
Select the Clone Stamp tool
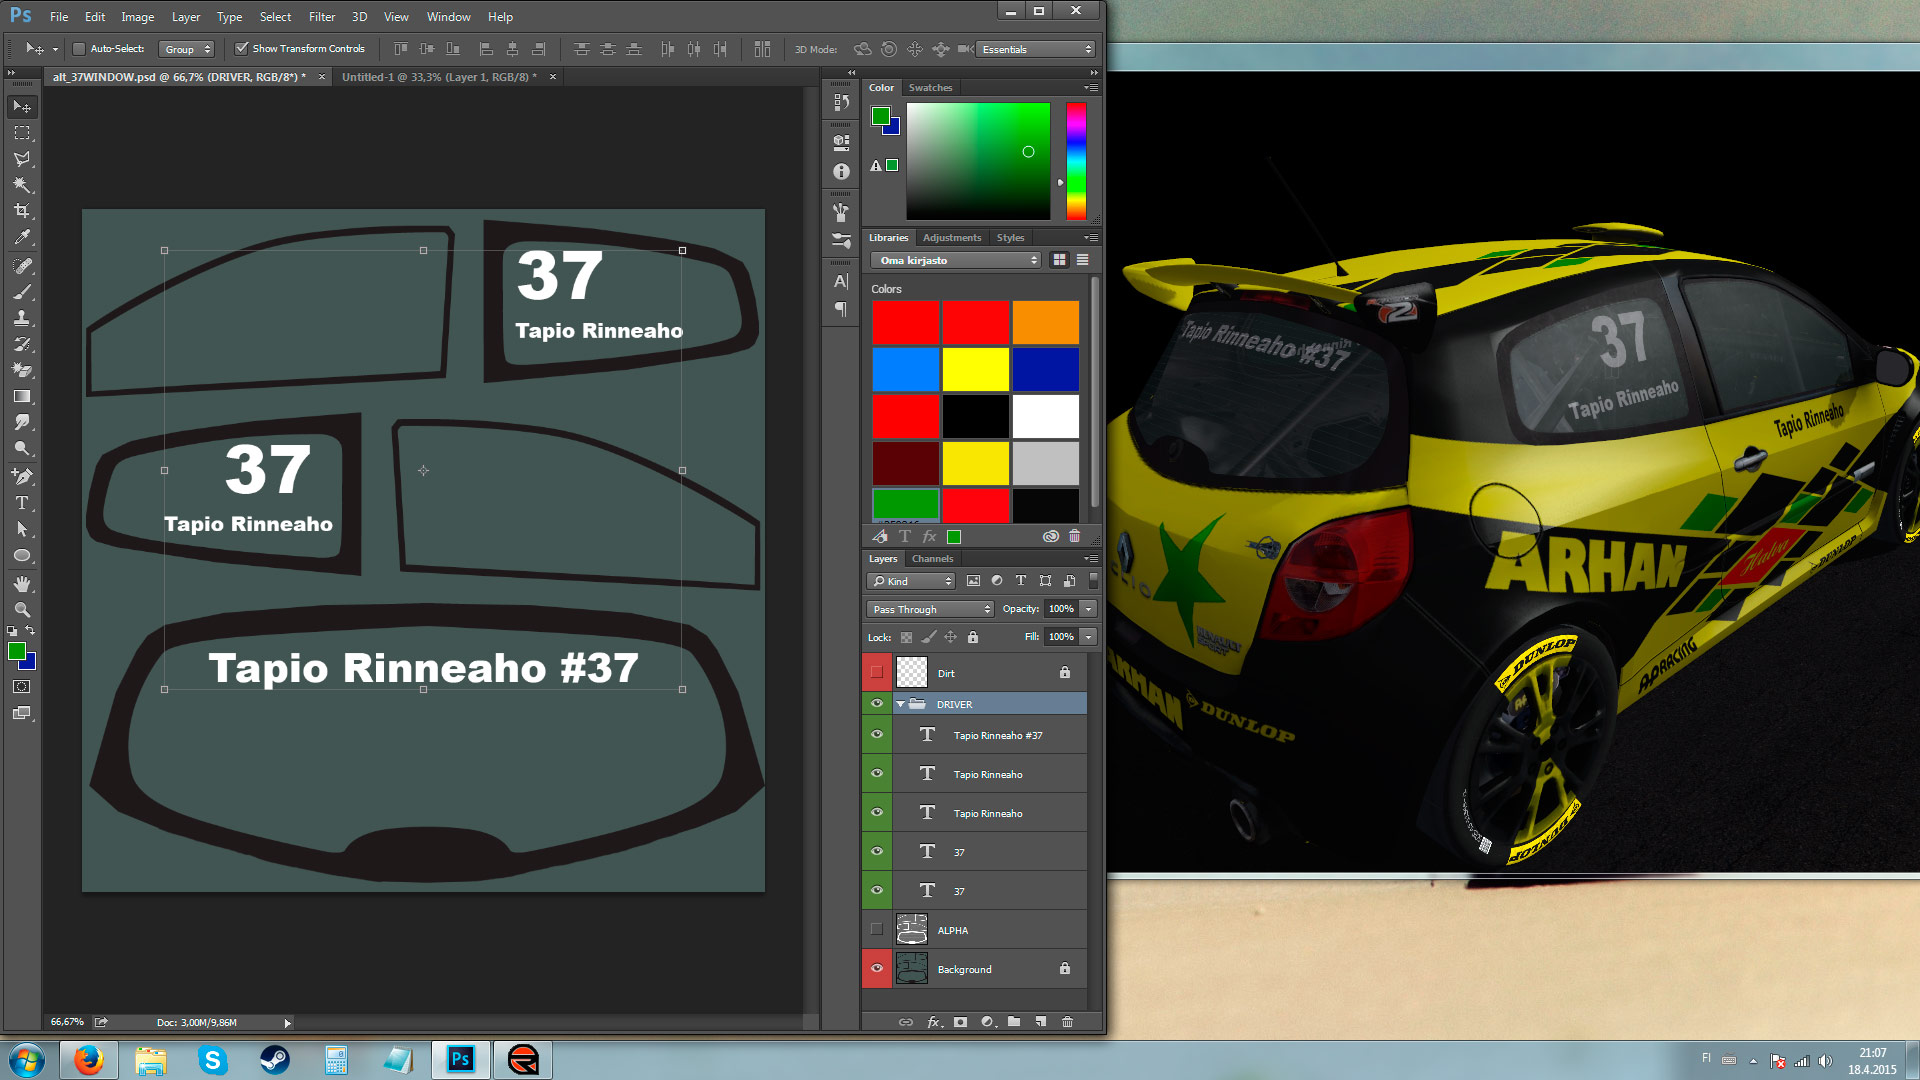click(x=22, y=318)
